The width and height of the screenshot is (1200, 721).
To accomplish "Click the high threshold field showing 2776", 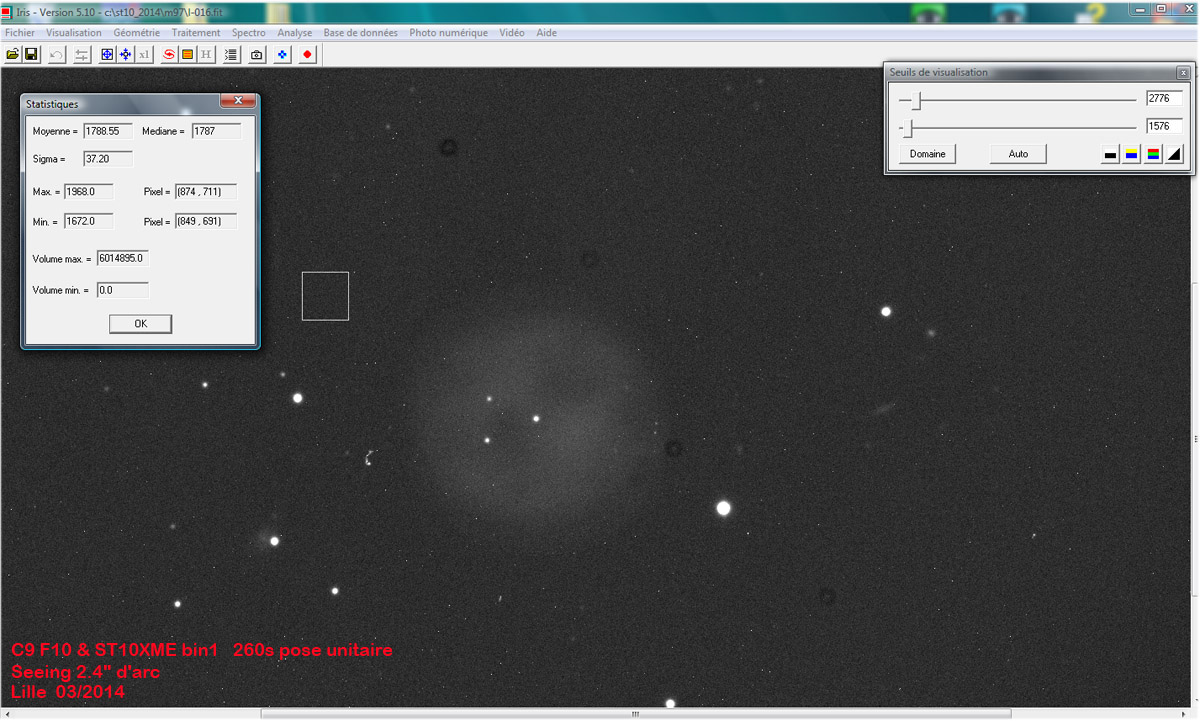I will pos(1165,98).
